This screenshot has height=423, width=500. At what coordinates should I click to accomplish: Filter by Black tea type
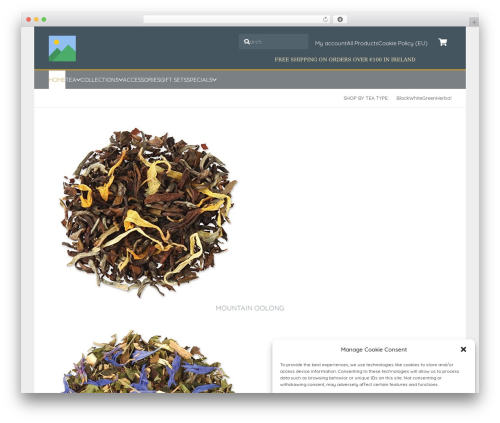pyautogui.click(x=402, y=98)
